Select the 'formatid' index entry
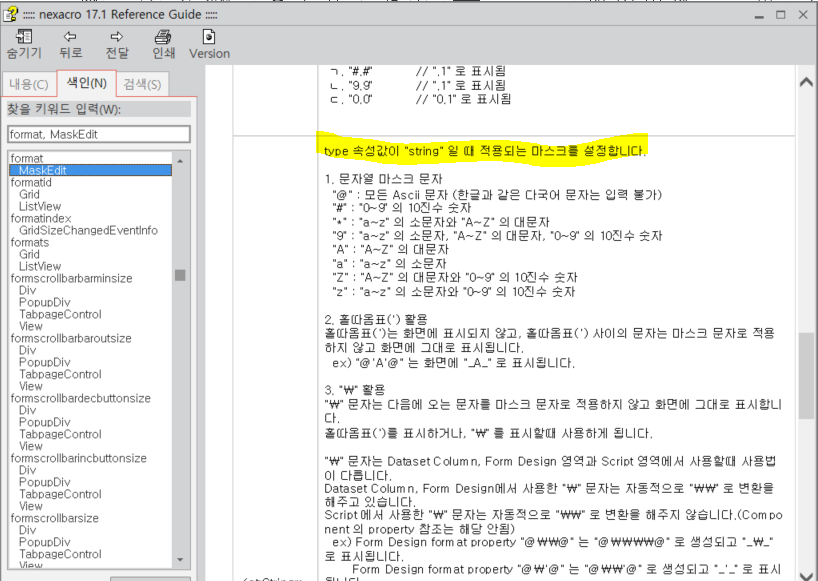Screen dimensions: 818x581 point(31,183)
